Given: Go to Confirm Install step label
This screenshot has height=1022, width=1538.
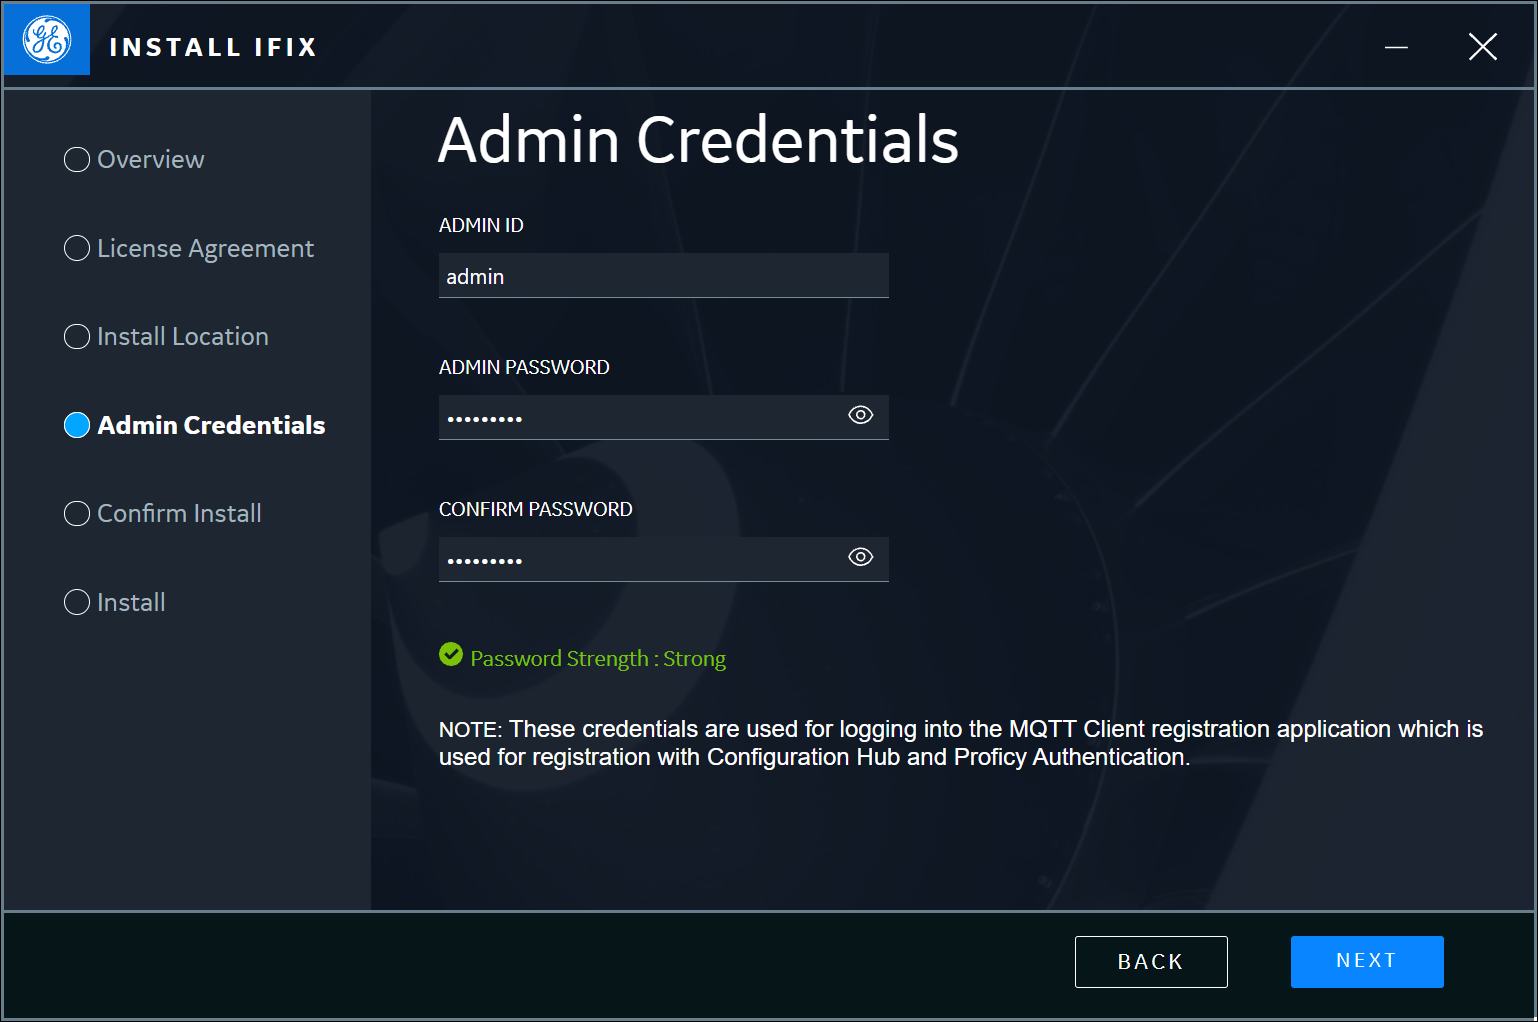Looking at the screenshot, I should tap(179, 514).
